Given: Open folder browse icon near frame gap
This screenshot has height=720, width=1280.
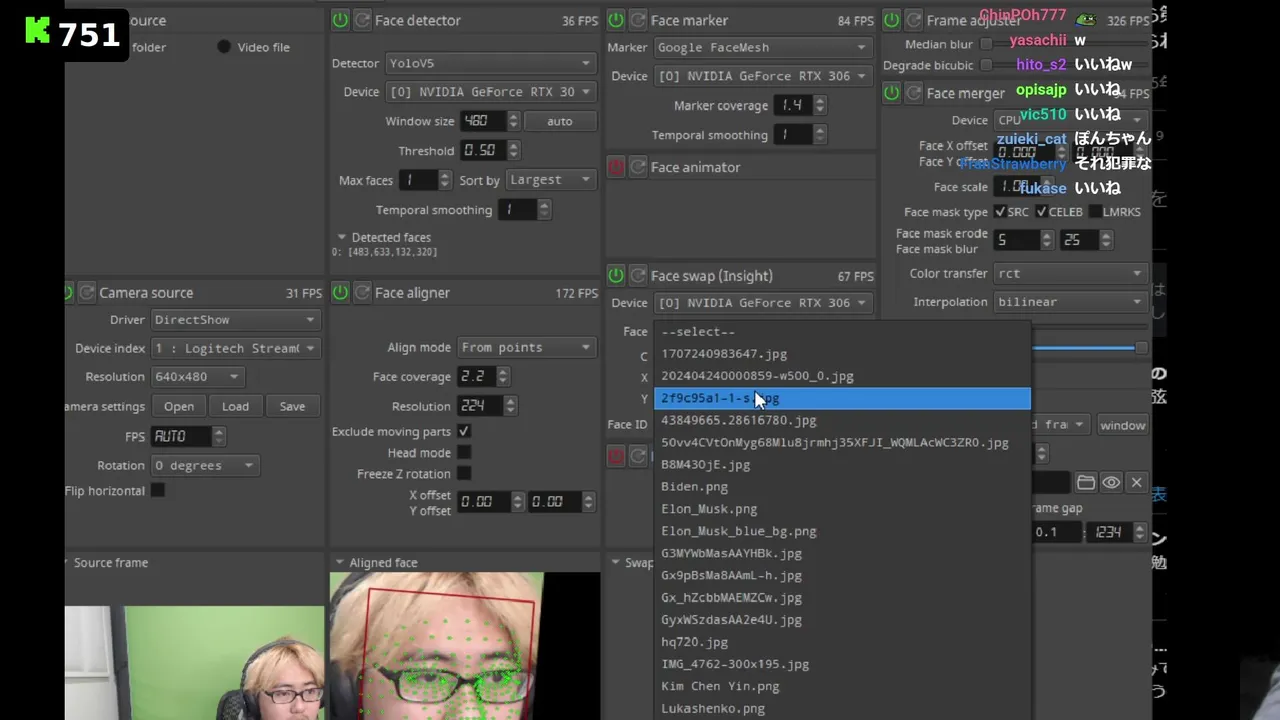Looking at the screenshot, I should [x=1086, y=483].
